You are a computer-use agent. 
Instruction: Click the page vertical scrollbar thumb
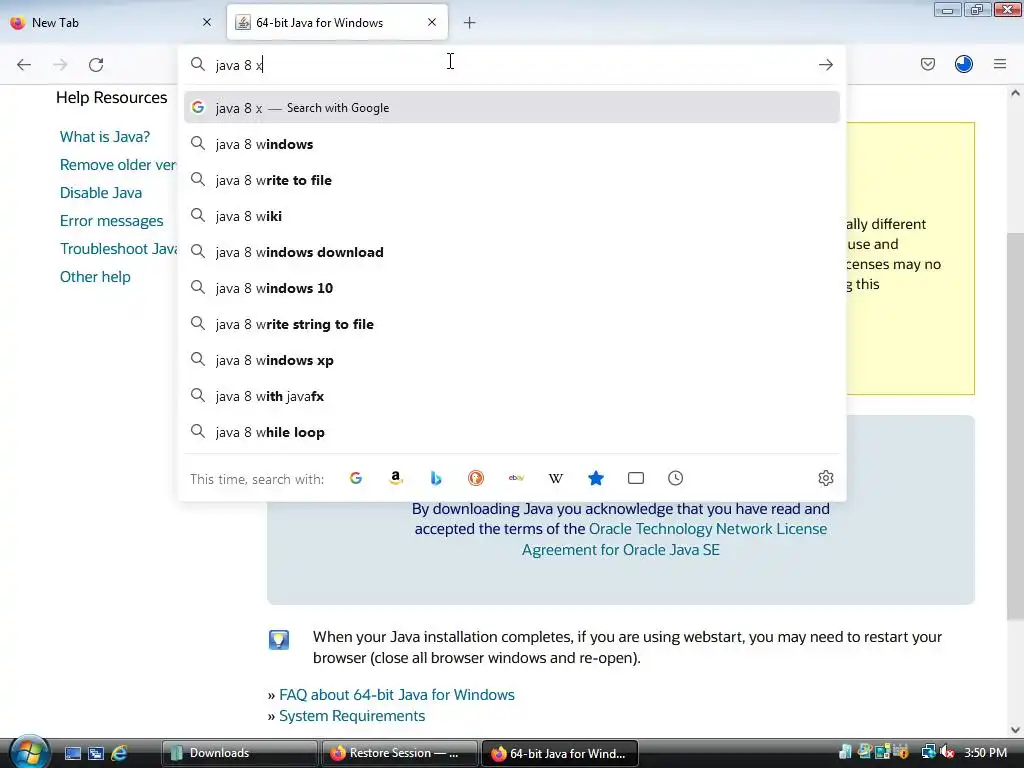click(1015, 426)
